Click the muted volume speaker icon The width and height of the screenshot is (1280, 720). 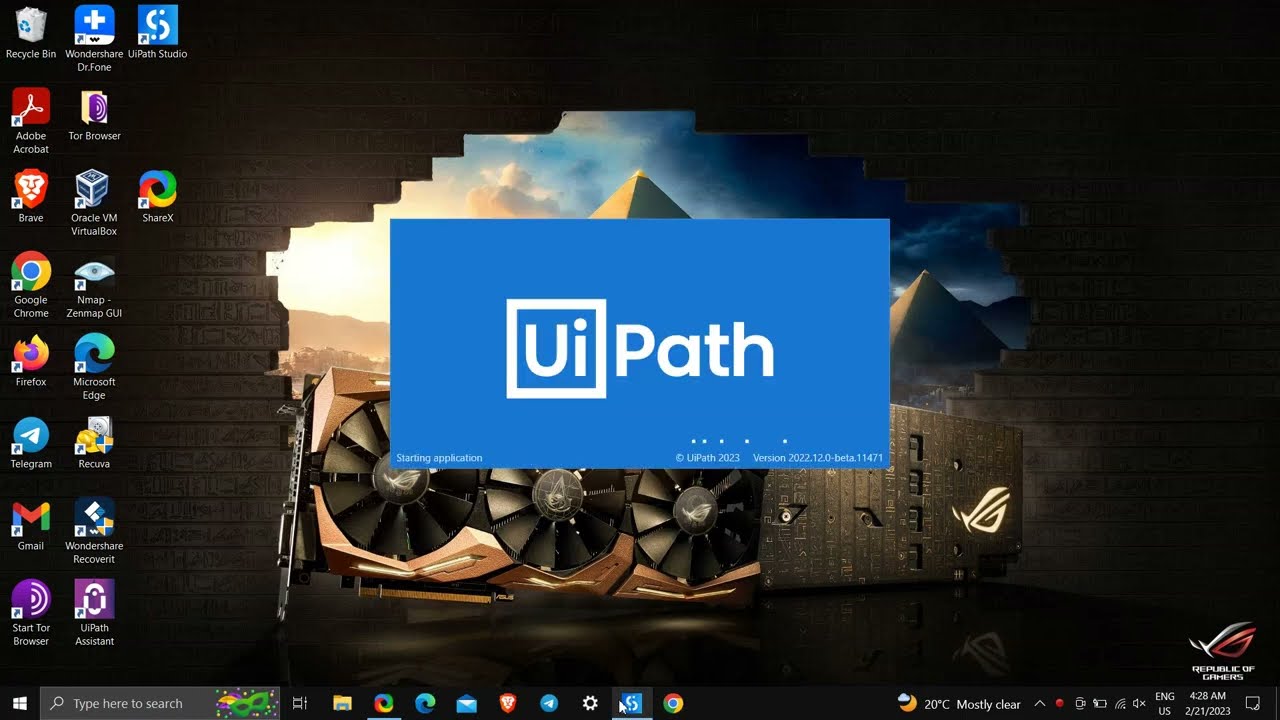click(1139, 704)
